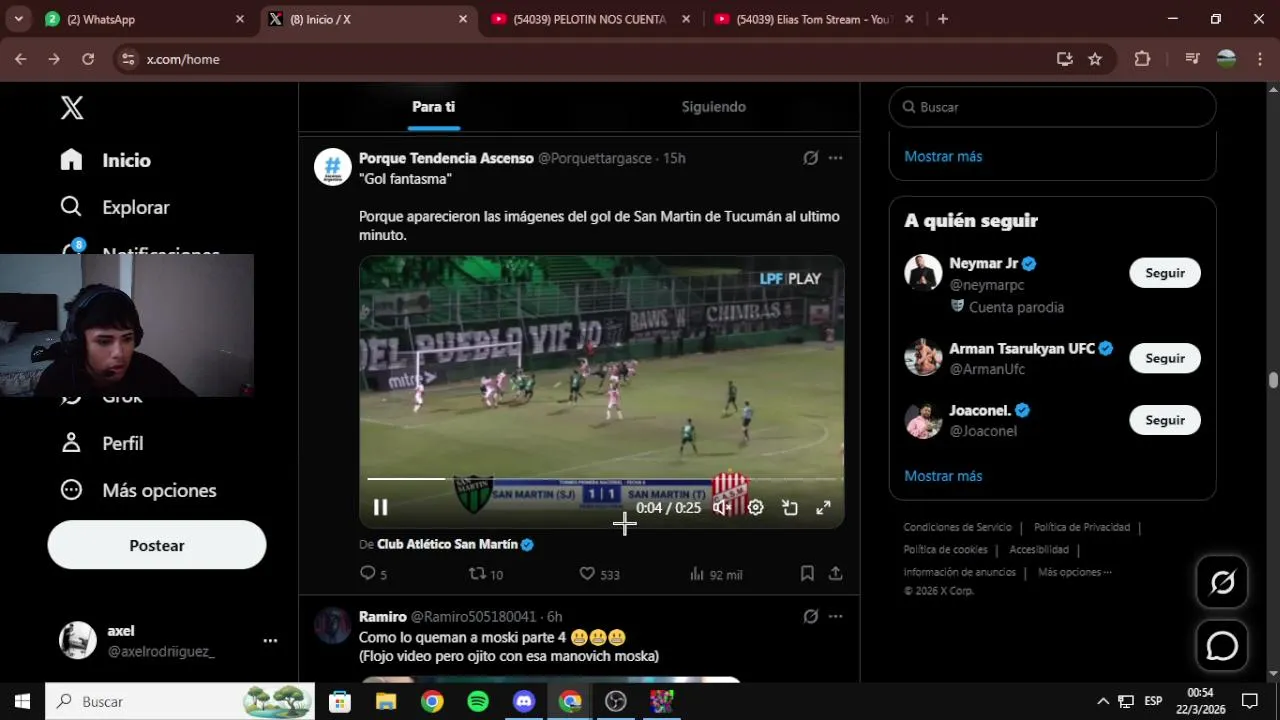Open Discord from the taskbar
The image size is (1280, 720).
pyautogui.click(x=524, y=701)
